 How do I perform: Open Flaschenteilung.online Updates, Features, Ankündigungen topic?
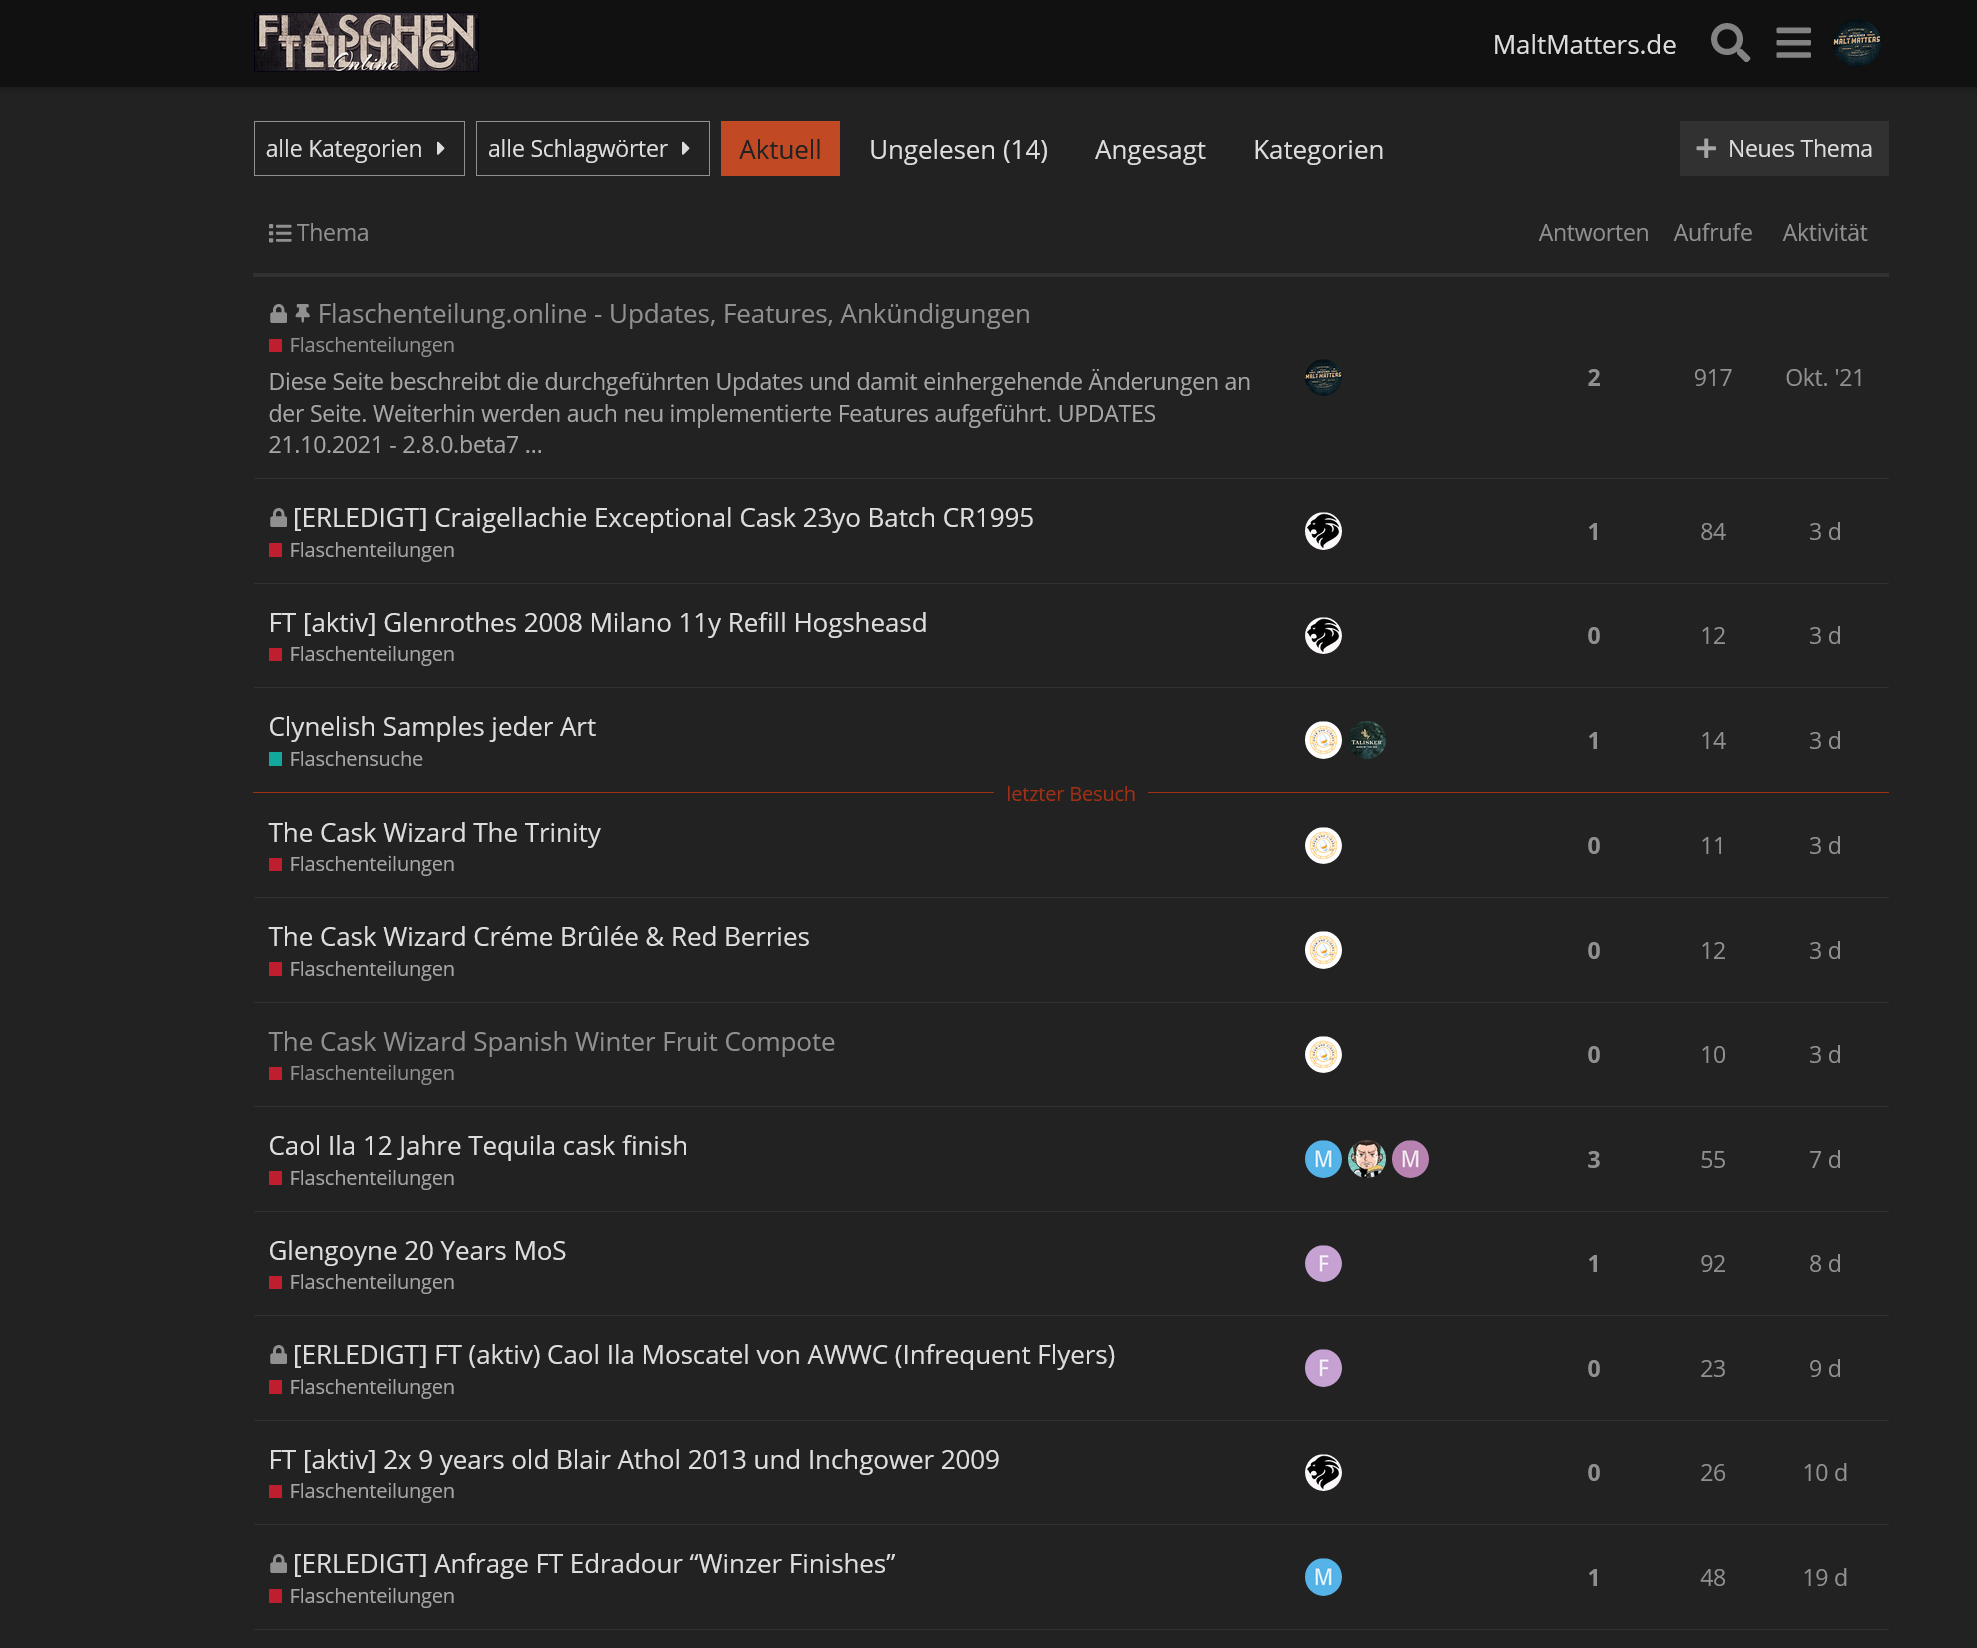(673, 314)
